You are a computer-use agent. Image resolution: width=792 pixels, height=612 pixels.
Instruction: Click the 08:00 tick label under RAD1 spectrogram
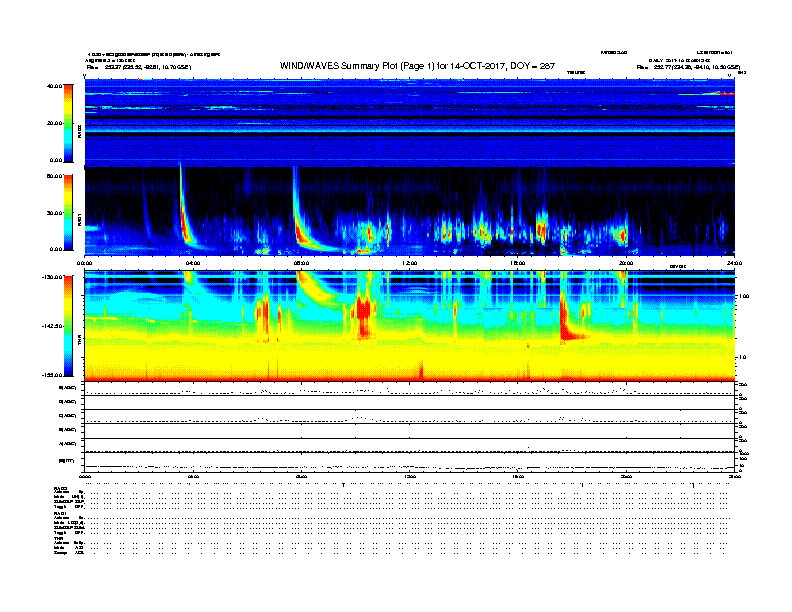pyautogui.click(x=301, y=263)
